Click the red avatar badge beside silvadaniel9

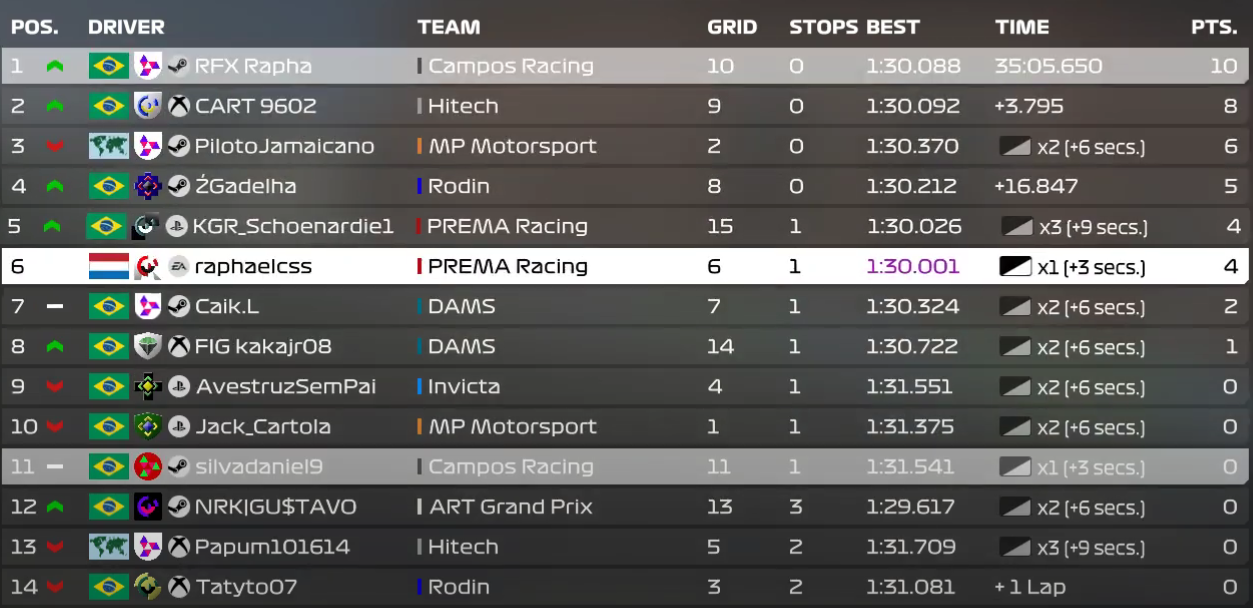coord(148,467)
